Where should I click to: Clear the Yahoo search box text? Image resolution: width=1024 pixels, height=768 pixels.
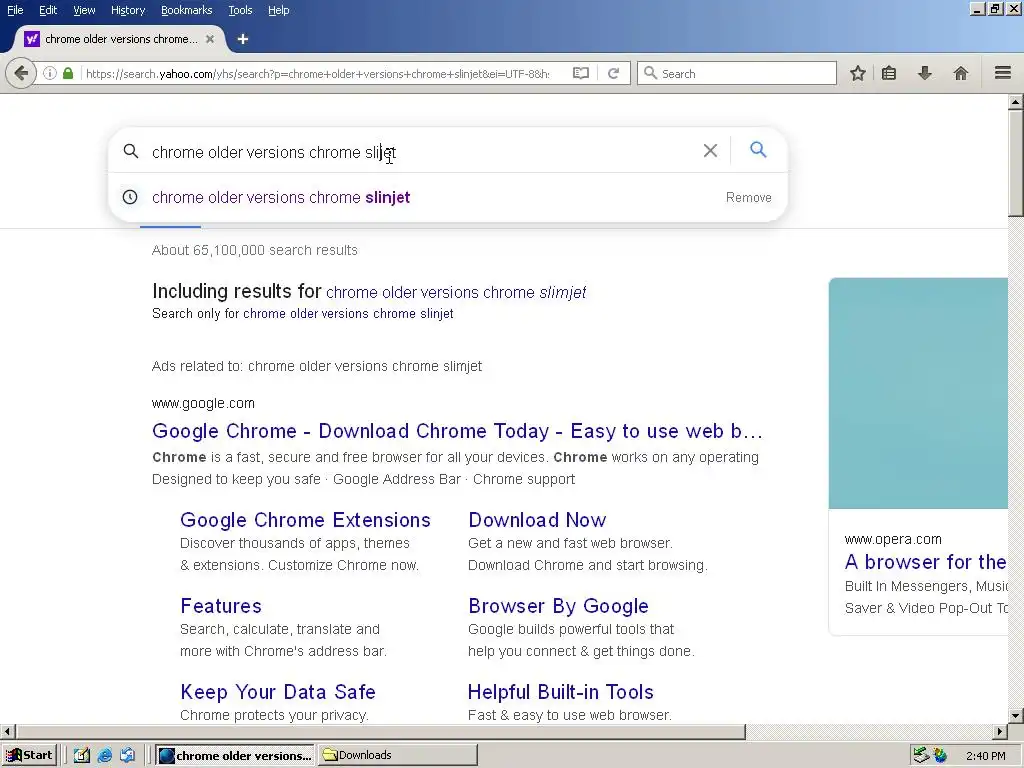coord(710,151)
